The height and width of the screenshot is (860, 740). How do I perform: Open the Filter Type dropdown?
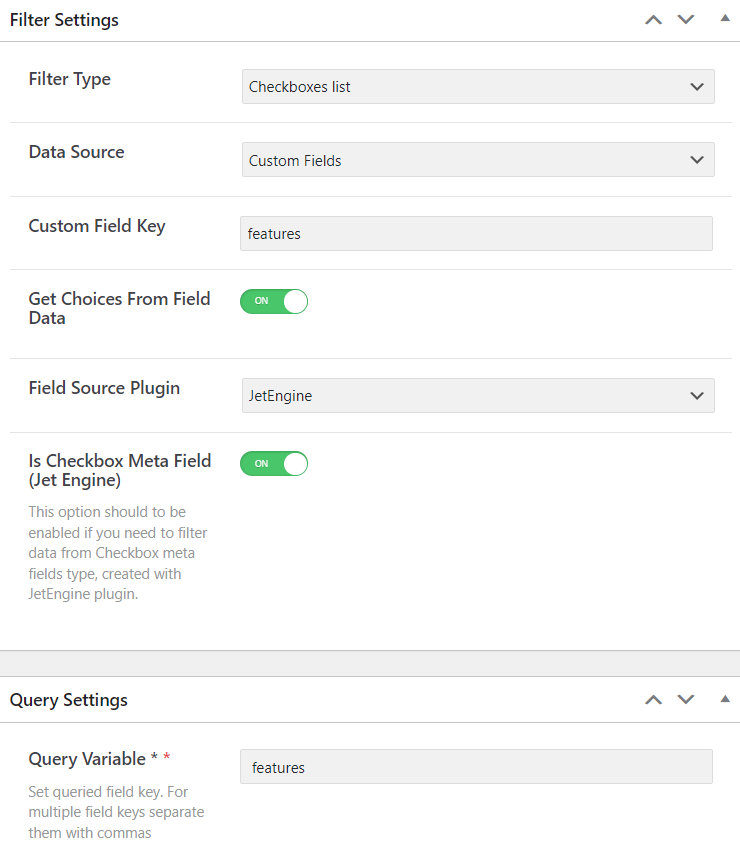[x=478, y=87]
